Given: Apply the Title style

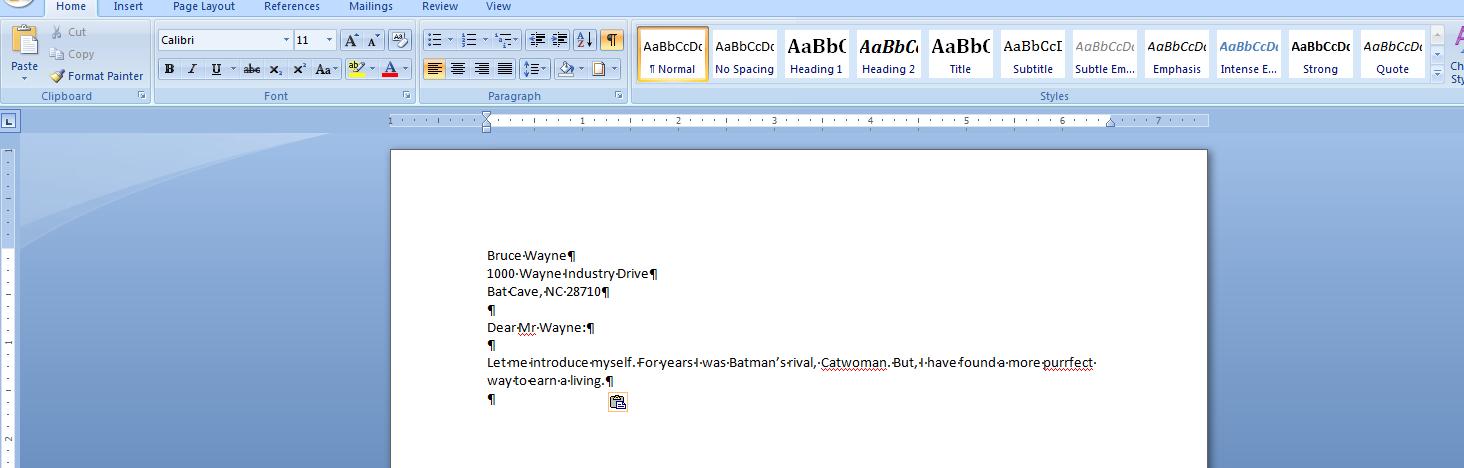Looking at the screenshot, I should (x=960, y=54).
